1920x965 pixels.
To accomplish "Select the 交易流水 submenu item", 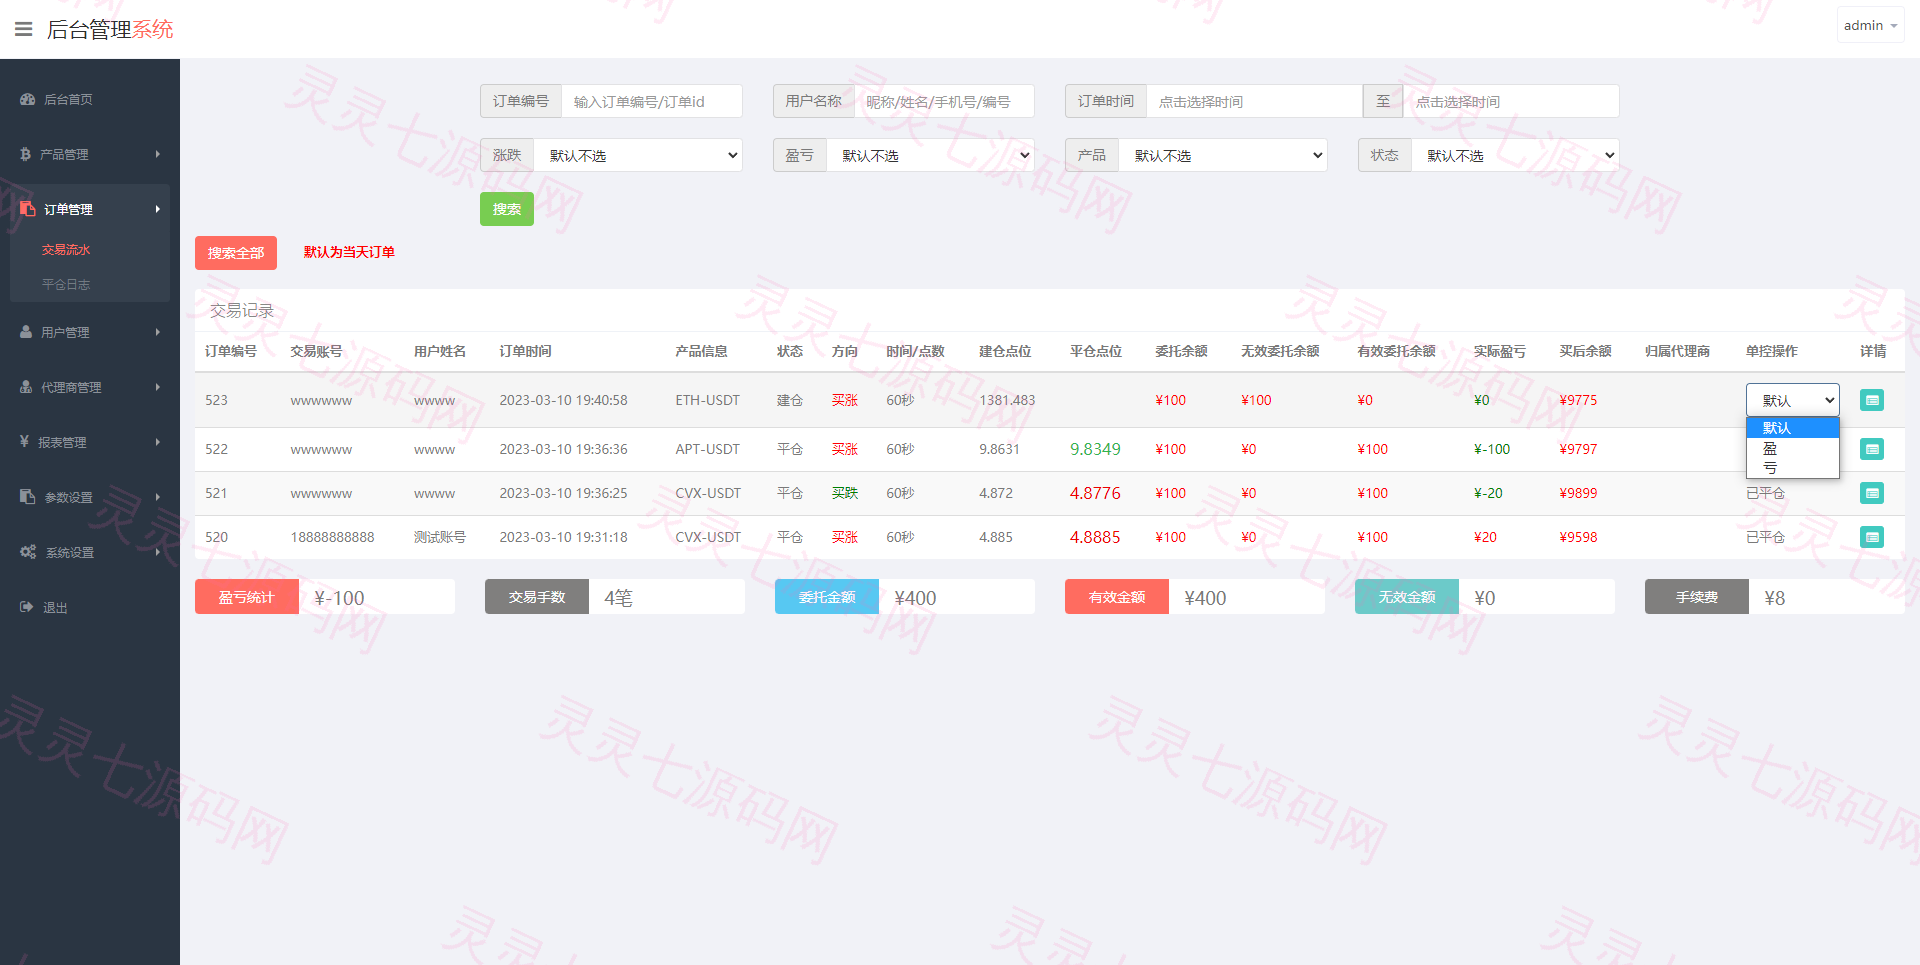I will (x=66, y=250).
